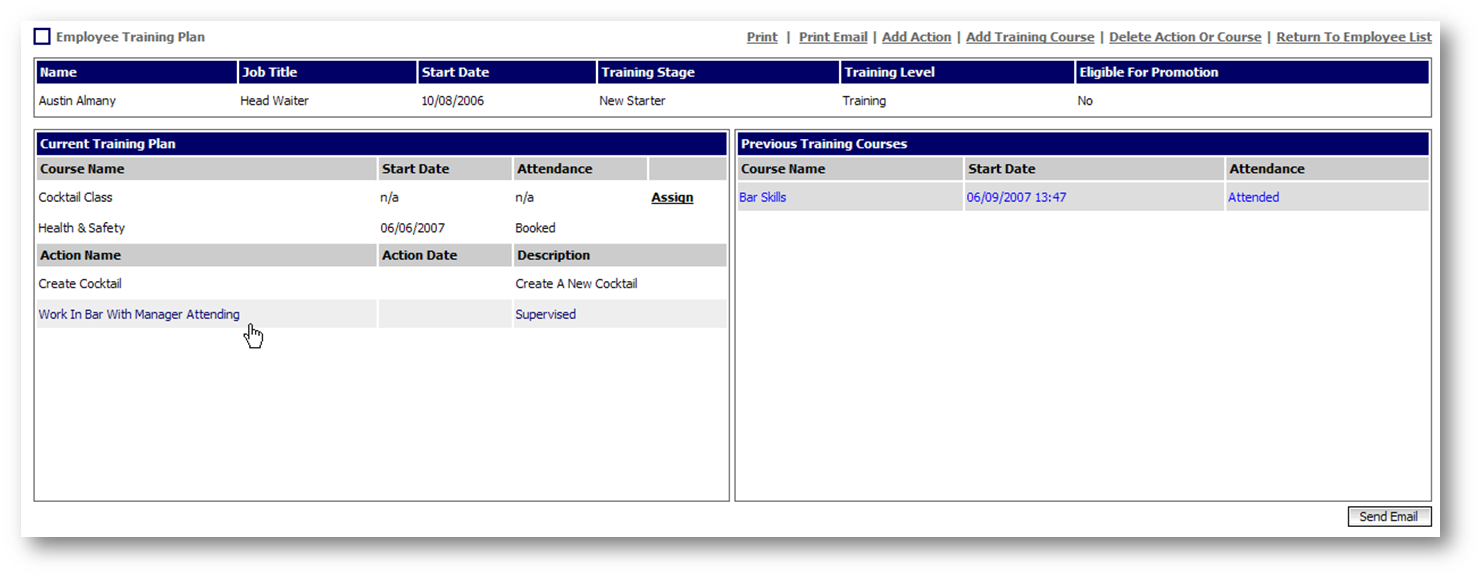
Task: Assign the Cocktail Class course
Action: (672, 198)
